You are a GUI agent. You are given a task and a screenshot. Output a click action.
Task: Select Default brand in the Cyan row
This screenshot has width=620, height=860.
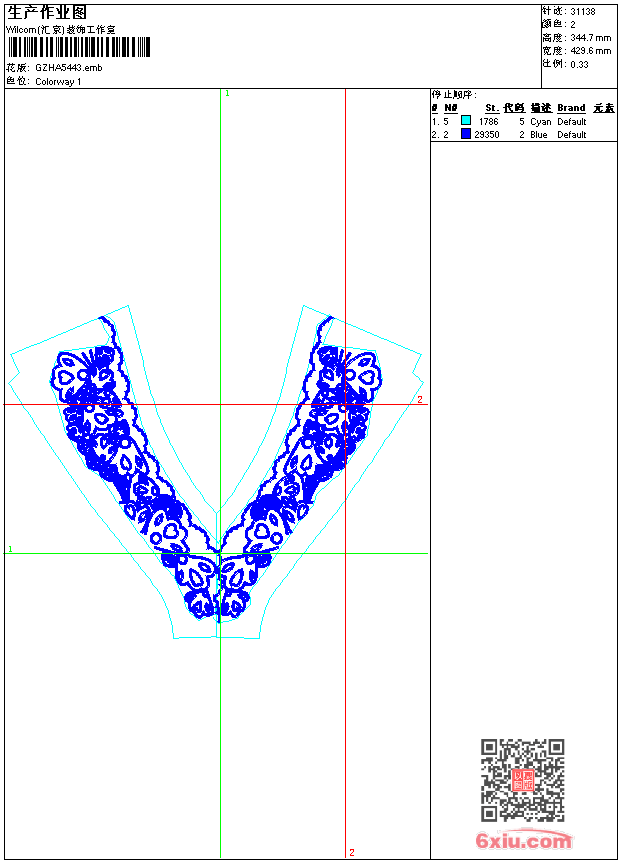point(572,122)
